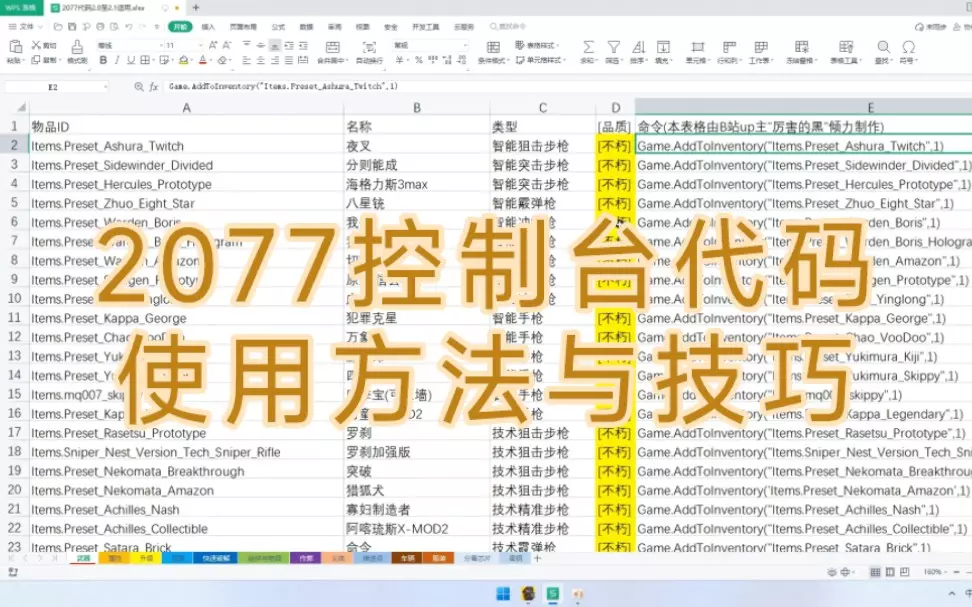Switch to the Insert (插入) ribbon tab

click(208, 27)
